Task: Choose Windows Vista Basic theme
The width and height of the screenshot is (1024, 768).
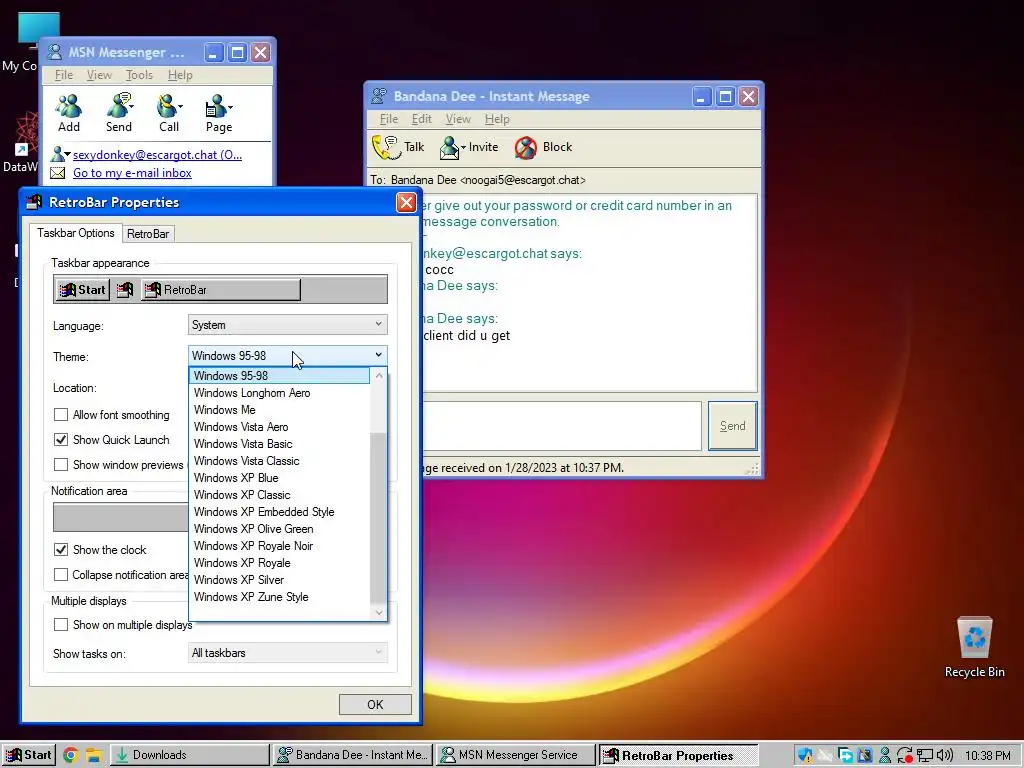Action: click(280, 443)
